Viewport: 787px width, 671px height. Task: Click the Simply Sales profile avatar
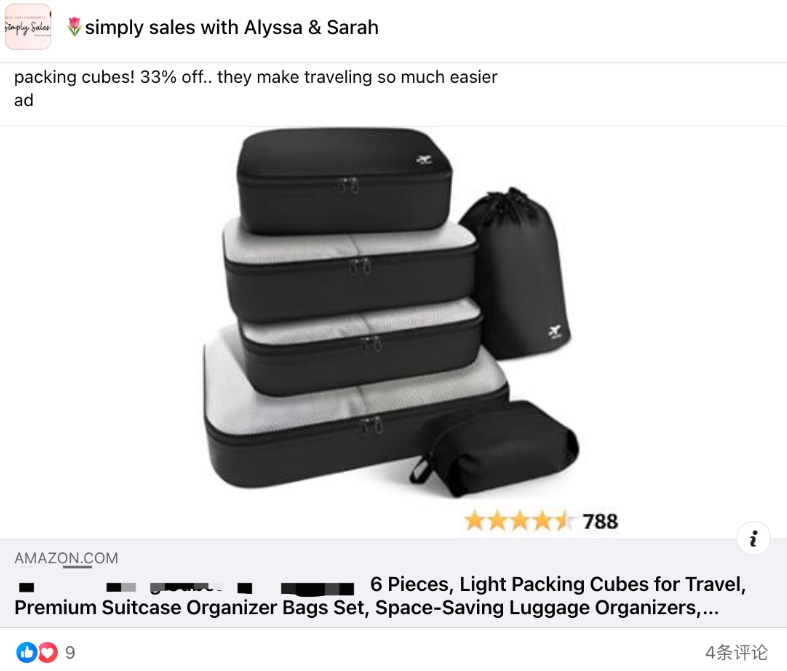click(28, 27)
